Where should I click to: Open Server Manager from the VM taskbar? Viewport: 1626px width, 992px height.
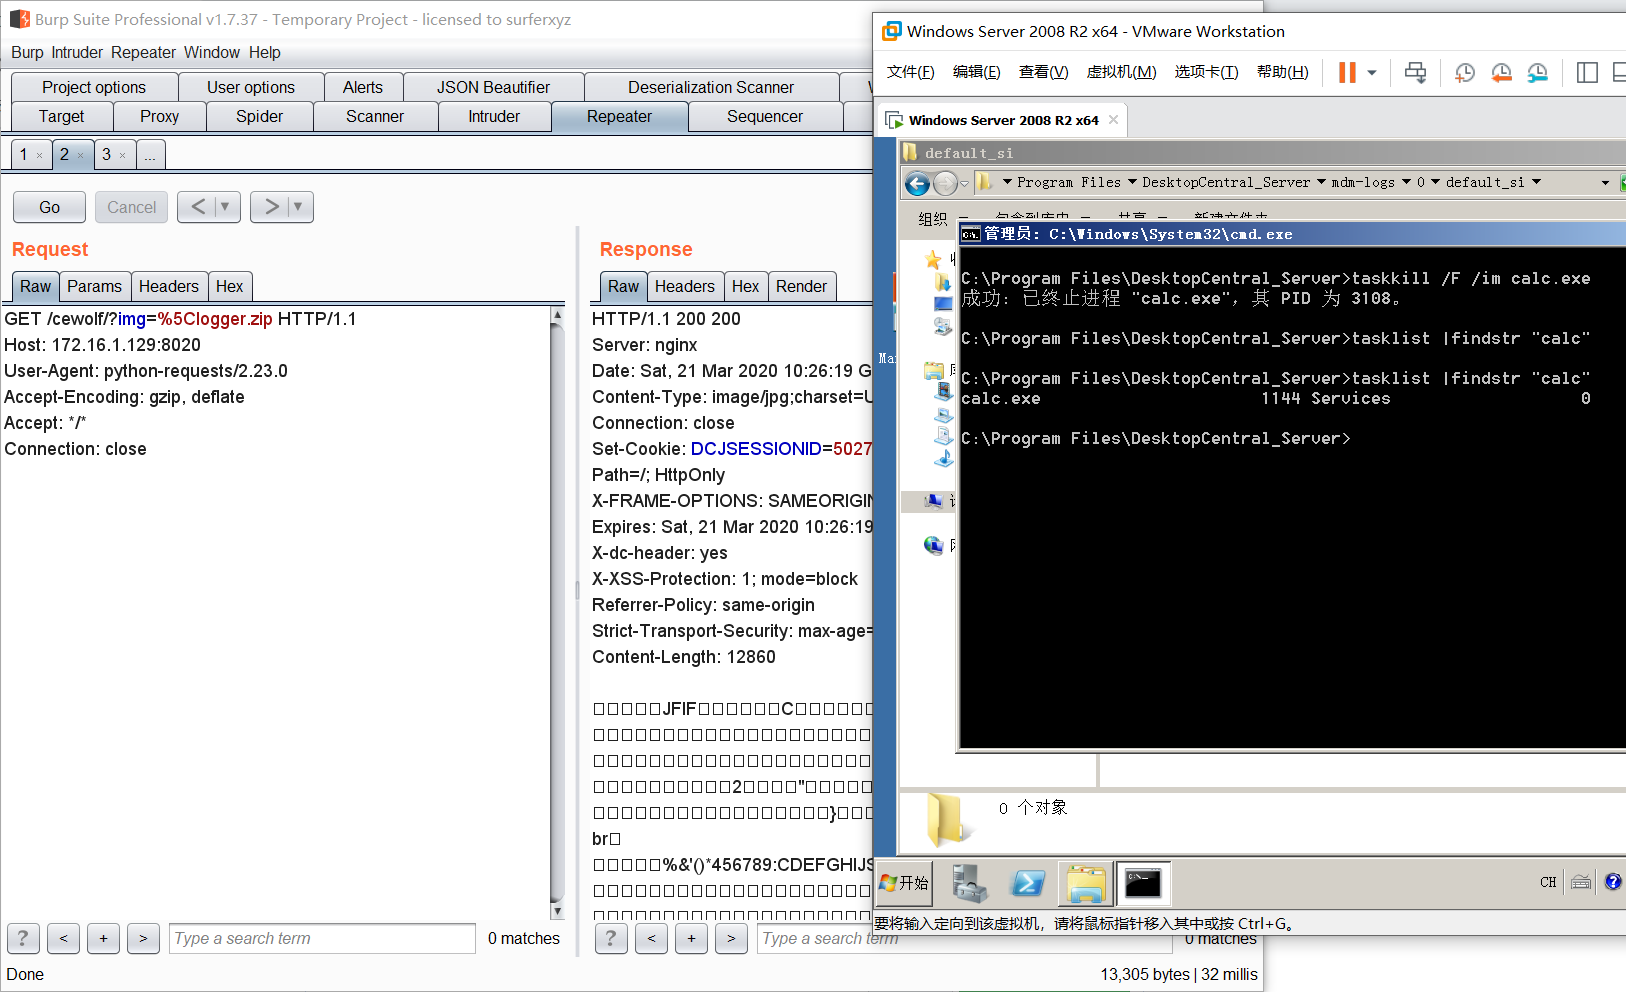coord(969,883)
